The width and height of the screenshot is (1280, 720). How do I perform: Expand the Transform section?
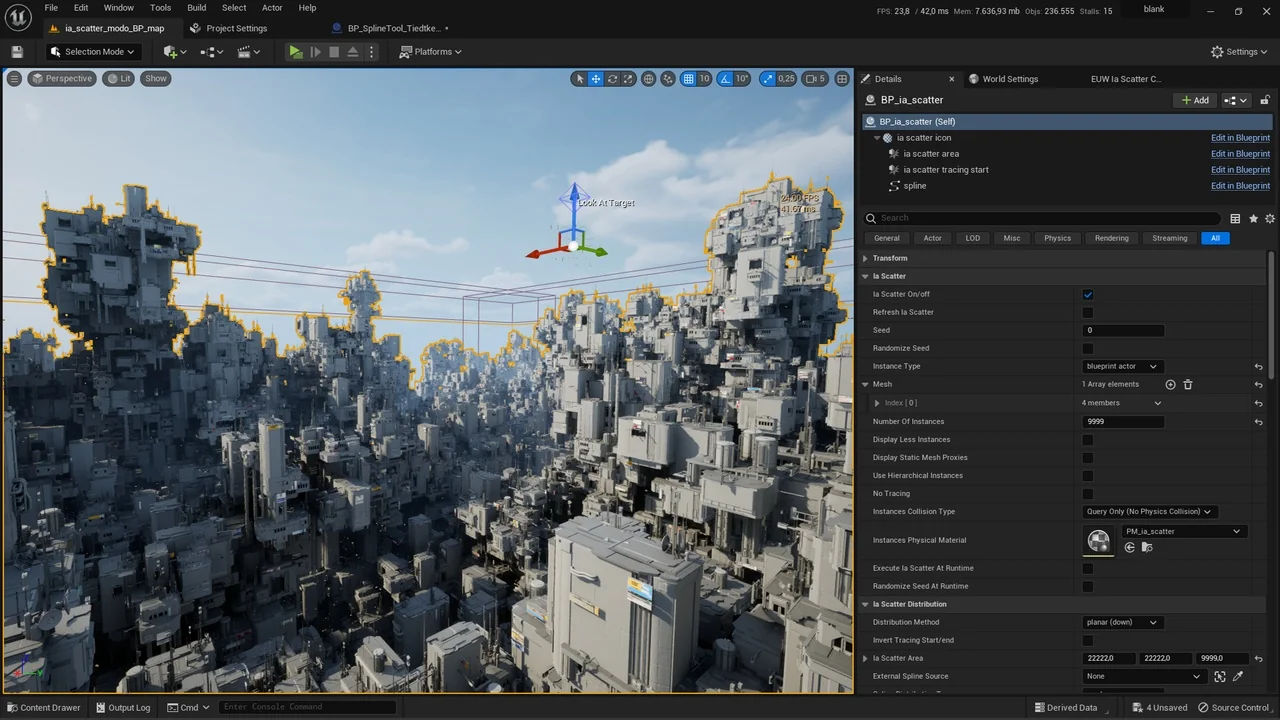tap(866, 258)
